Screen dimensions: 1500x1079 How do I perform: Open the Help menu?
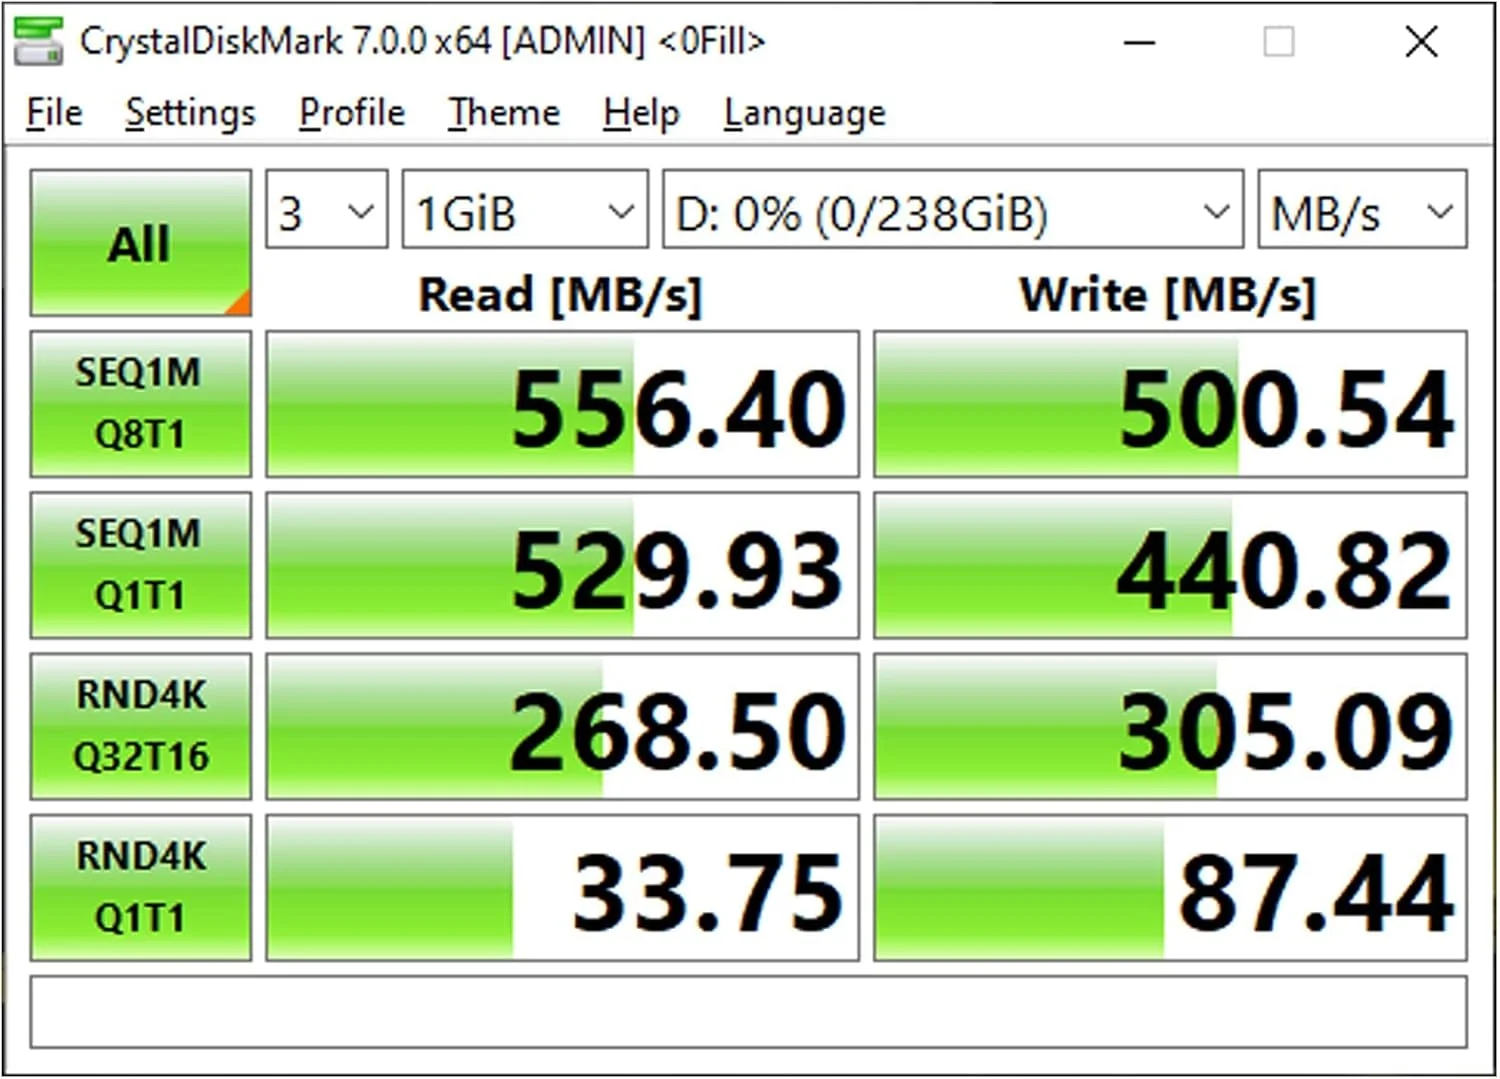pyautogui.click(x=641, y=113)
